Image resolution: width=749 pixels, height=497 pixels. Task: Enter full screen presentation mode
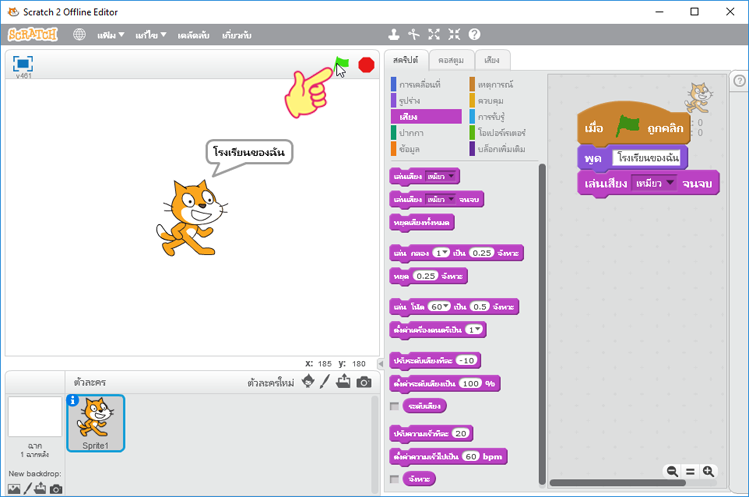click(22, 63)
